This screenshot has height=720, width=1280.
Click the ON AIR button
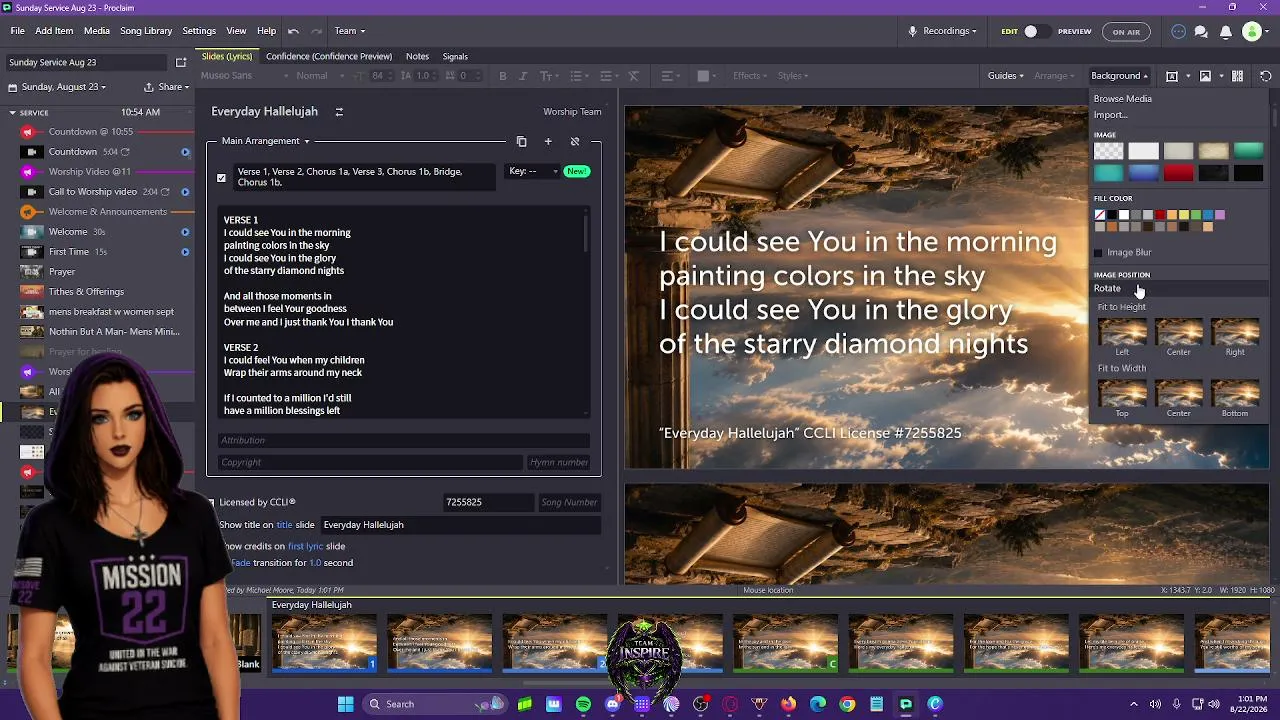point(1126,31)
